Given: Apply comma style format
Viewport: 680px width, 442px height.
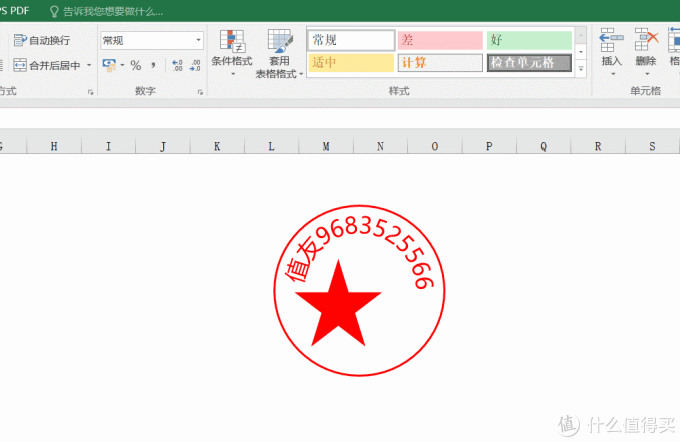Looking at the screenshot, I should tap(154, 65).
